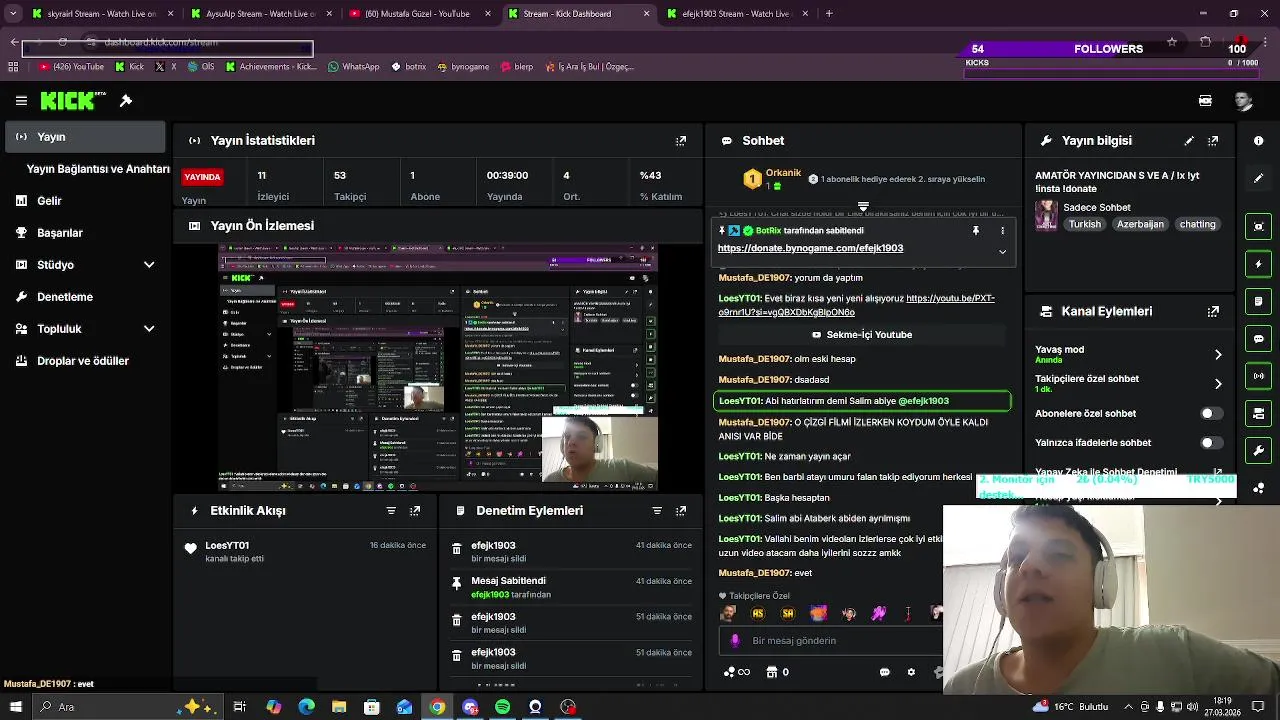Toggle stream statistics broadcast widget in sidebar
Screen dimensions: 1280x720
coord(1259,376)
